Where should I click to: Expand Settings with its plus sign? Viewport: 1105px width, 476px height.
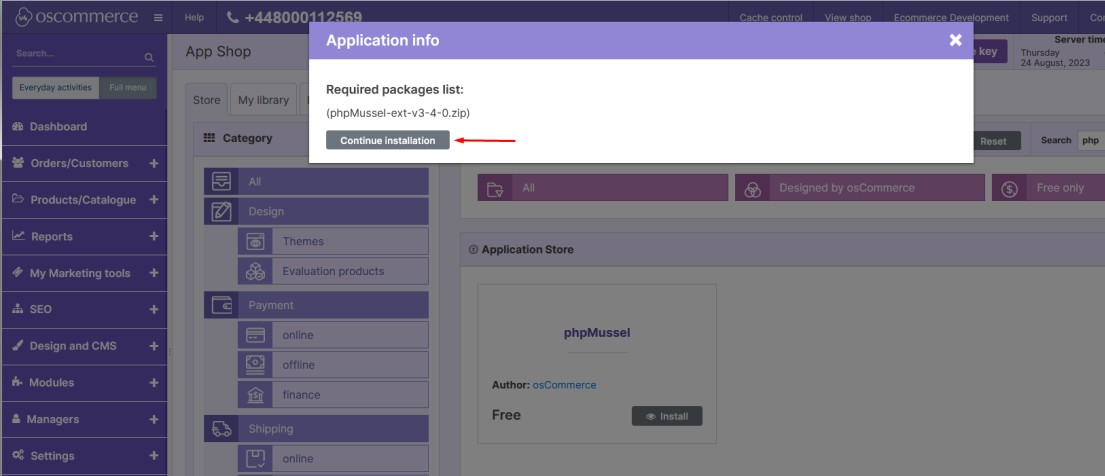154,456
